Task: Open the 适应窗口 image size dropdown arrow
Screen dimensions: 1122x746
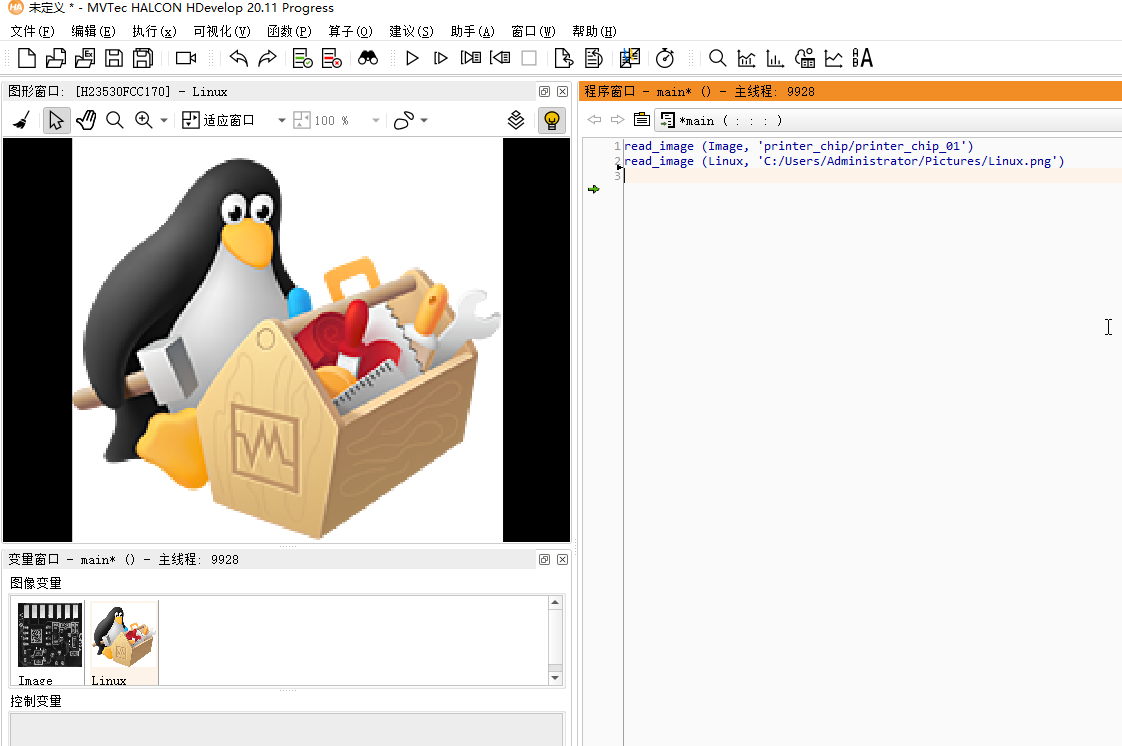Action: [281, 120]
